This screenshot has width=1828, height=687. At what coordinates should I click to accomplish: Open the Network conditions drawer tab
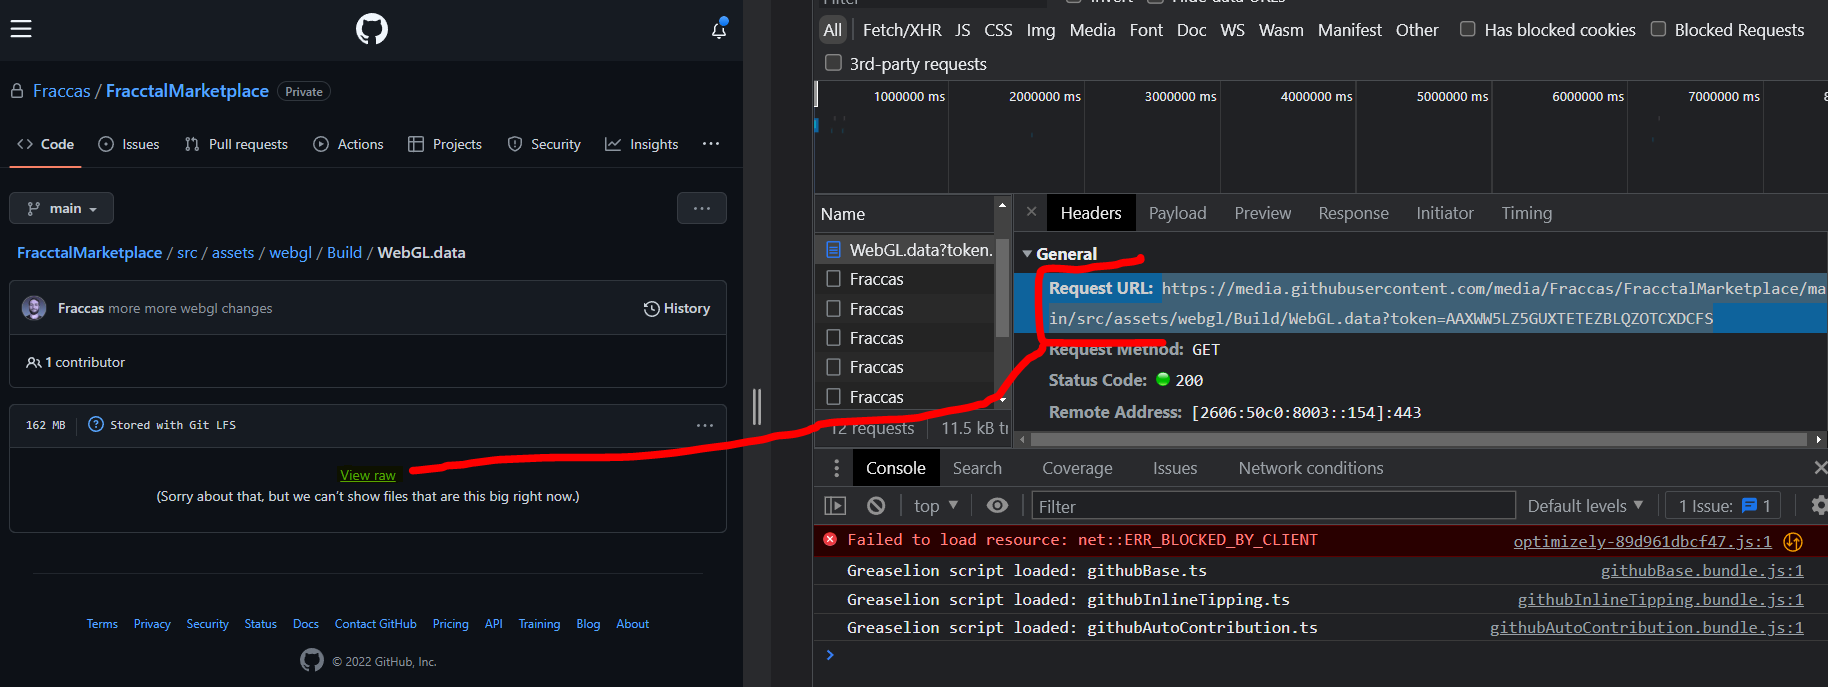click(1311, 468)
